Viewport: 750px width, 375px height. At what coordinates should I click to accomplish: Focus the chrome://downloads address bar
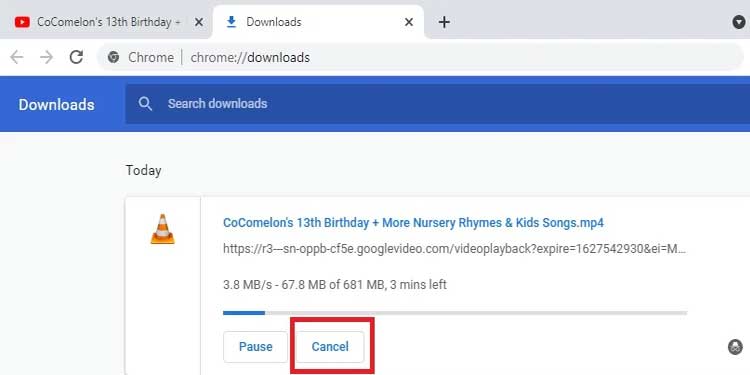tap(420, 57)
